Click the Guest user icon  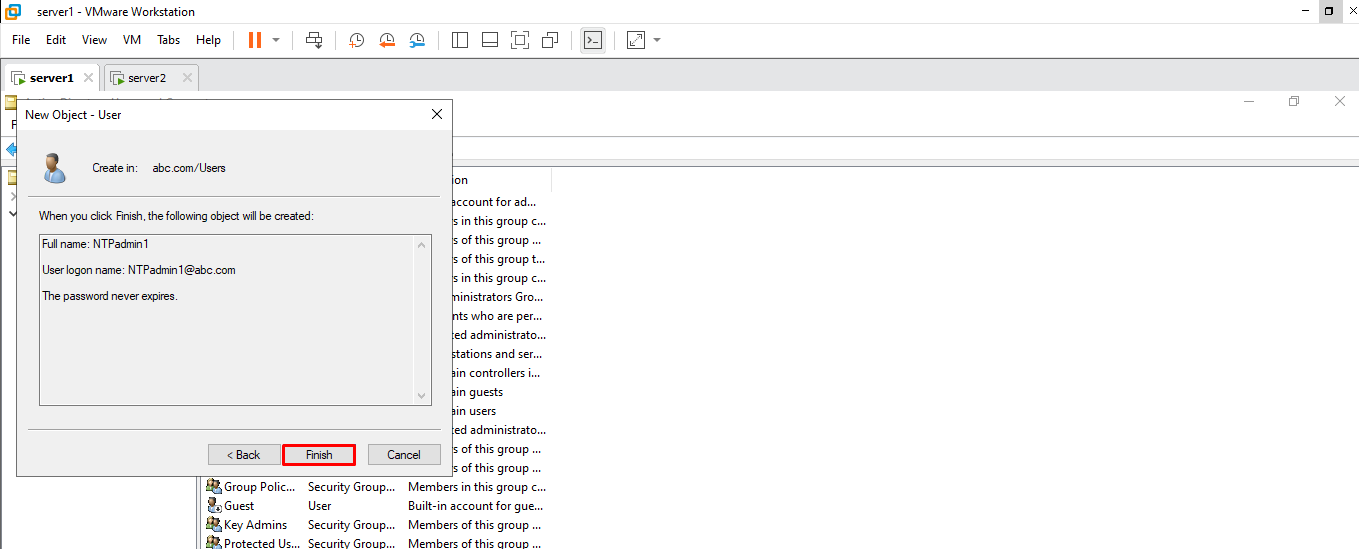pos(213,506)
